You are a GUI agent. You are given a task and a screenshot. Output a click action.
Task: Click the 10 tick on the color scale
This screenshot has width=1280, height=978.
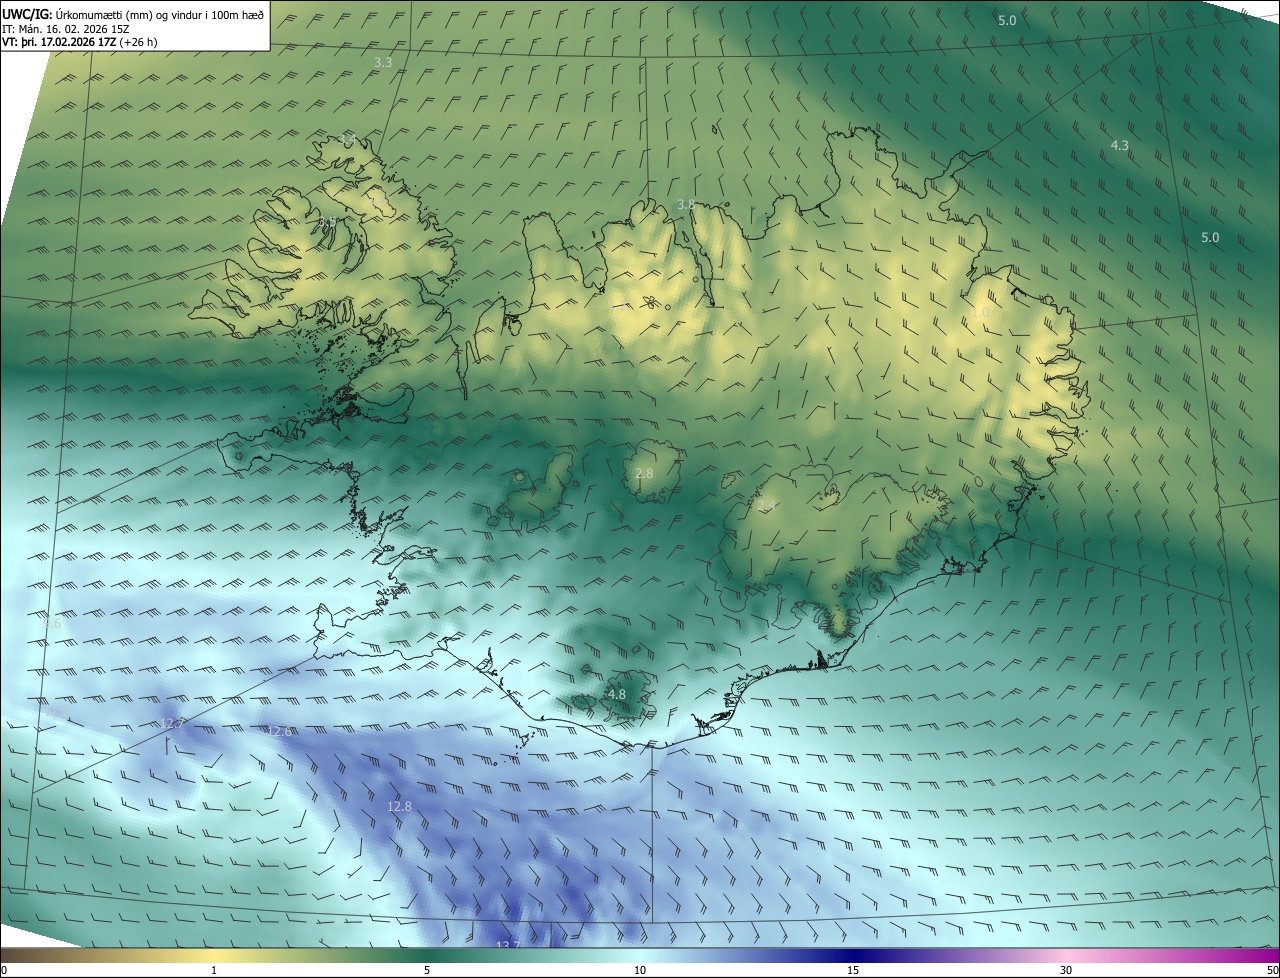pyautogui.click(x=640, y=970)
